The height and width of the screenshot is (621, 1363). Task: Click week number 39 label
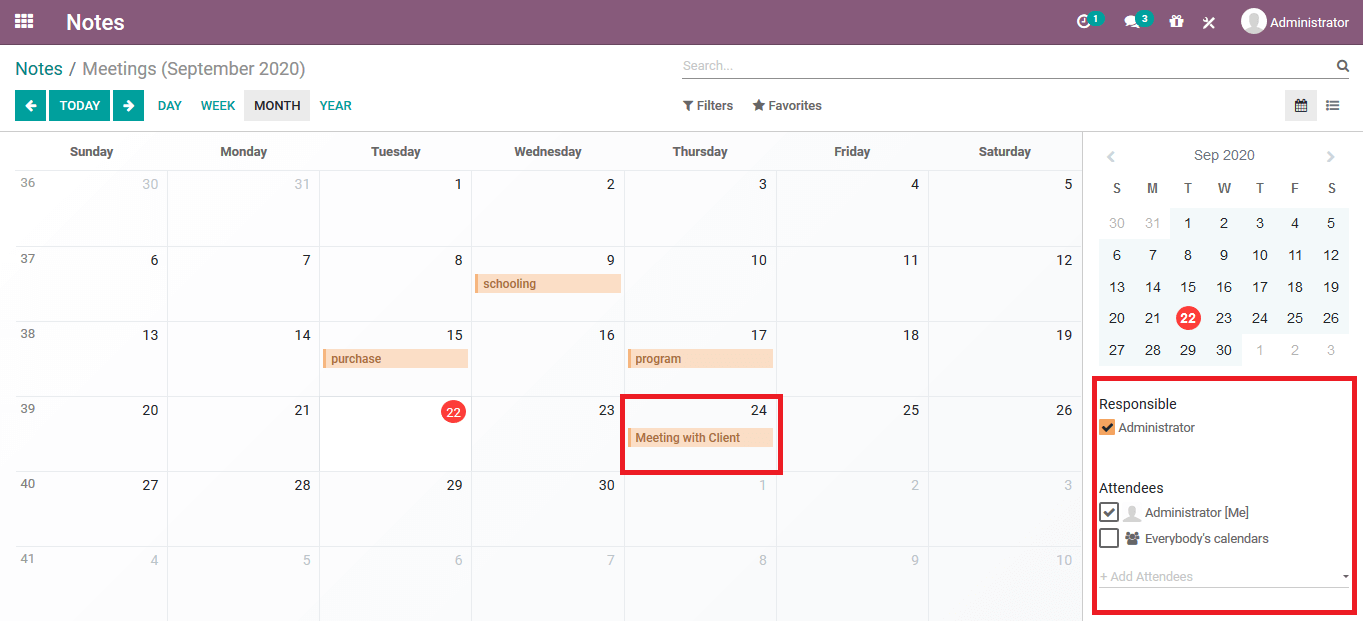(27, 409)
